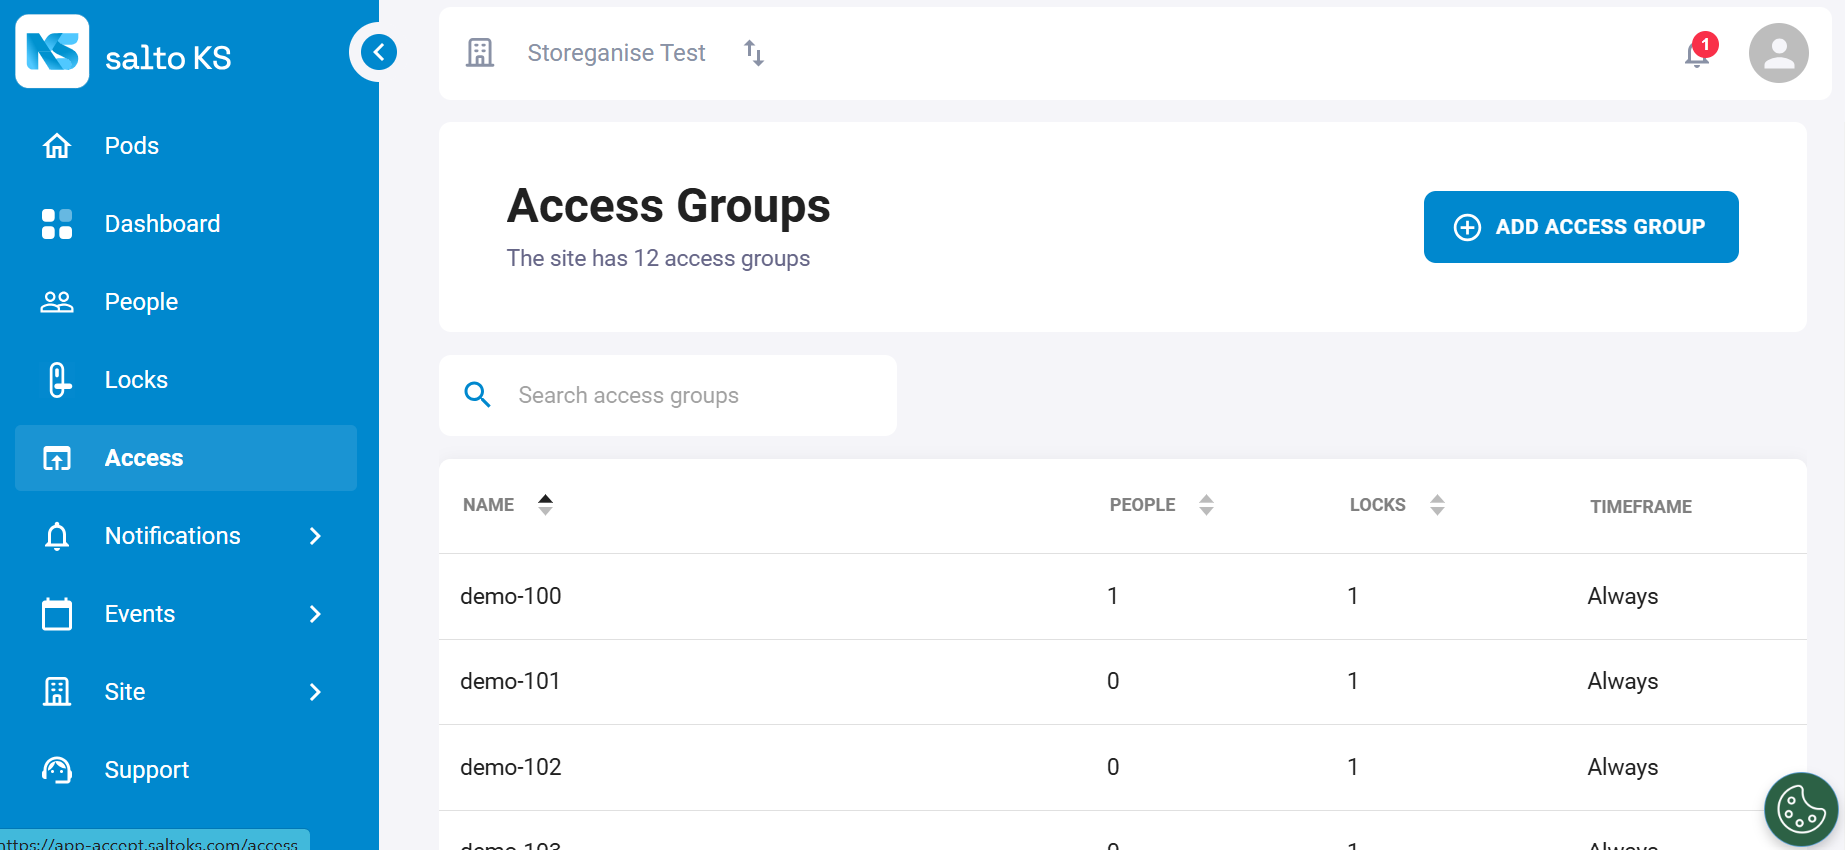Image resolution: width=1845 pixels, height=850 pixels.
Task: Click the search magnifier icon
Action: 478,395
